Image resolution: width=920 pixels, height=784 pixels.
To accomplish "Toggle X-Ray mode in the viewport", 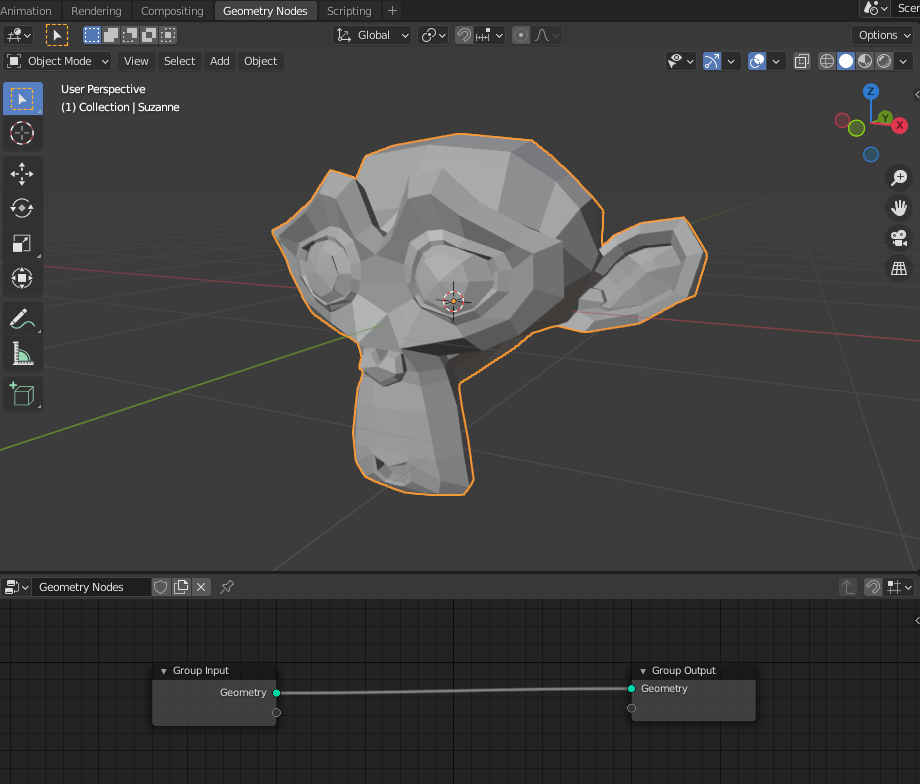I will 801,61.
